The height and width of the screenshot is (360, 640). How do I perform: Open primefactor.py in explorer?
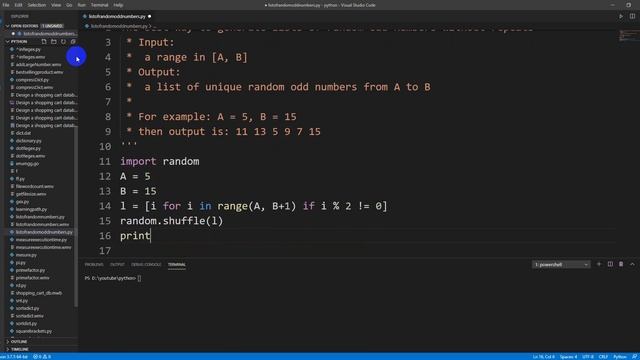pyautogui.click(x=30, y=270)
